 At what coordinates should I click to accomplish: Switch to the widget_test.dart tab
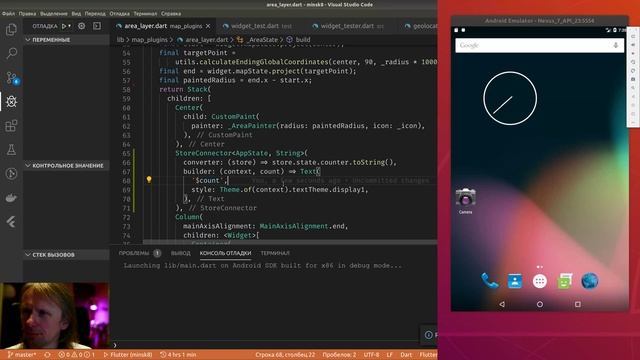point(260,26)
